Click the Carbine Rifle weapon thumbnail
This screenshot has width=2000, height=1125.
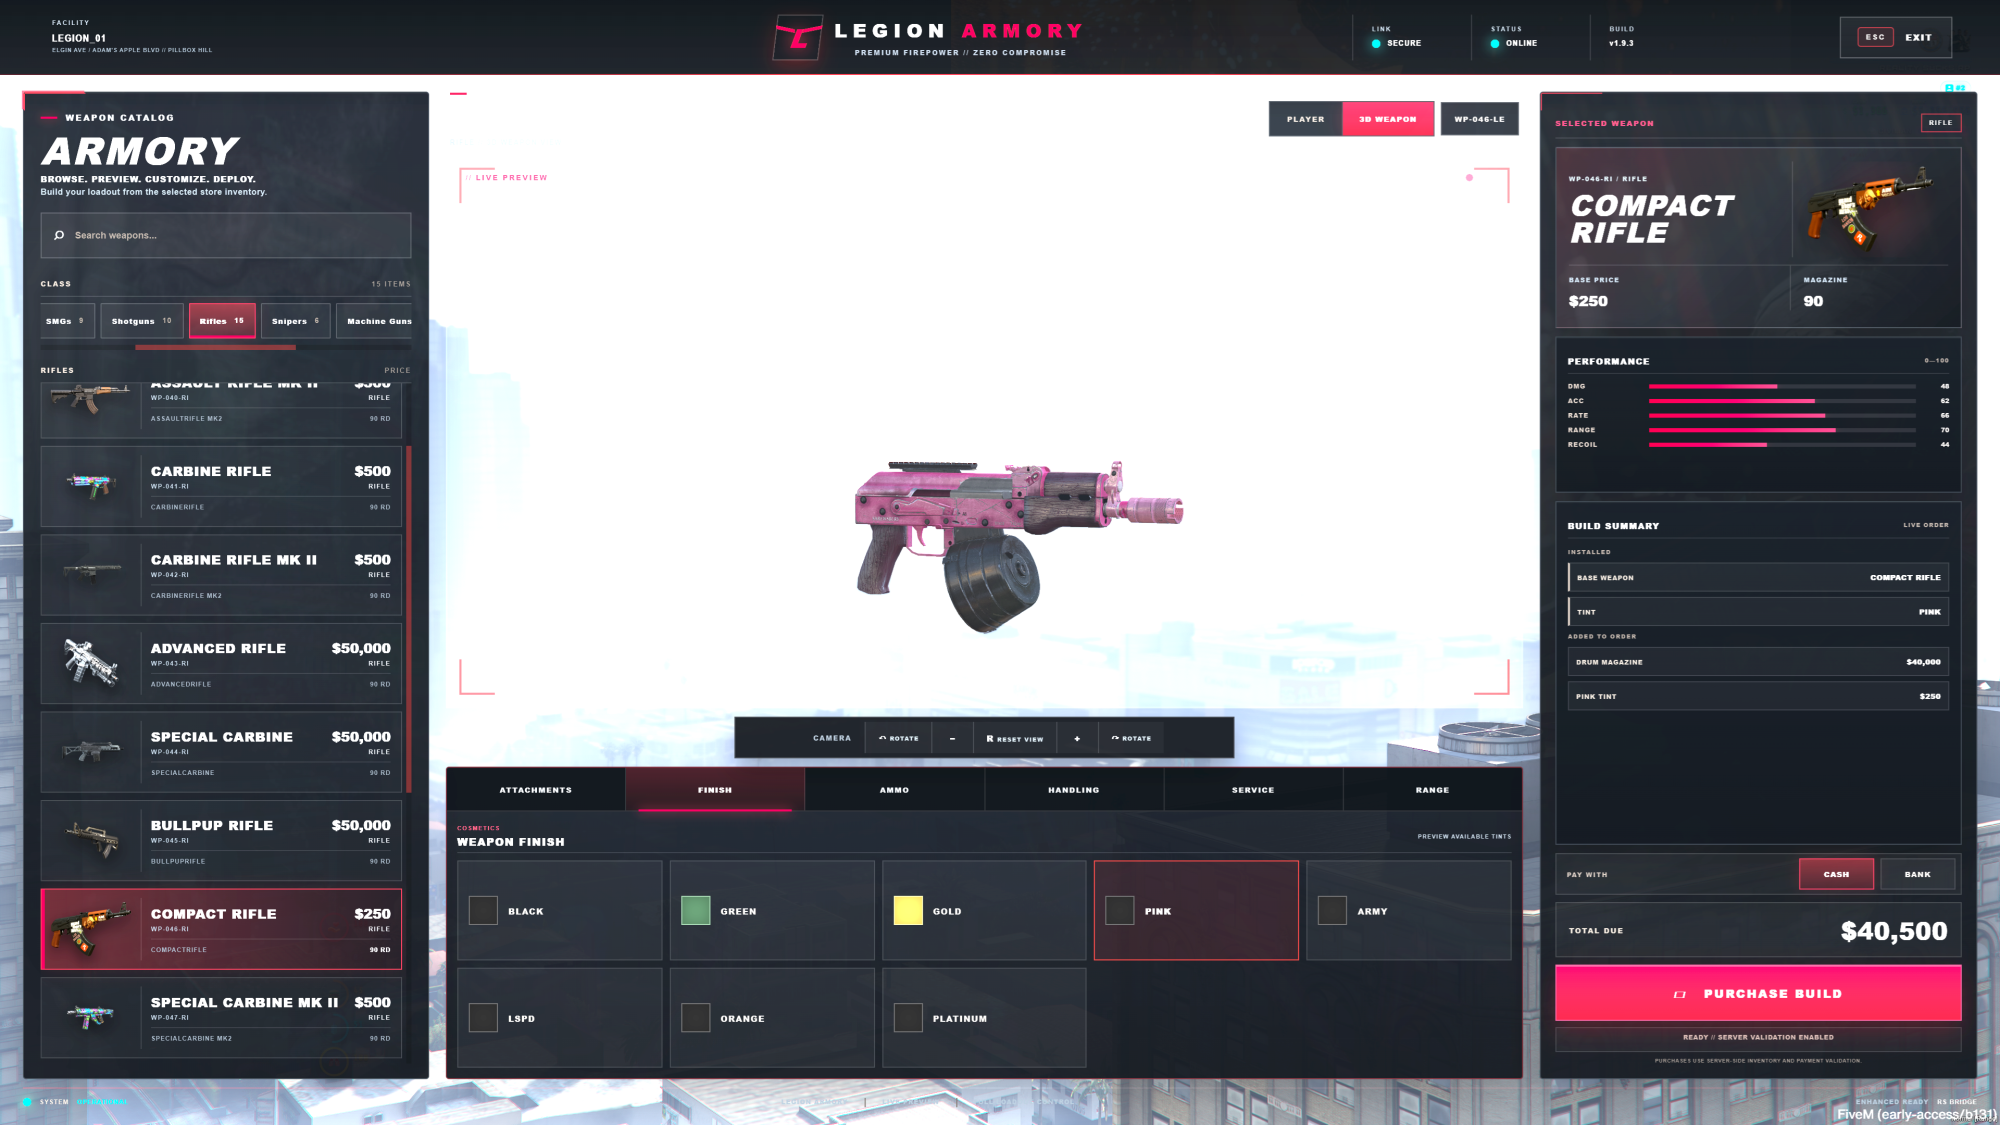[90, 486]
